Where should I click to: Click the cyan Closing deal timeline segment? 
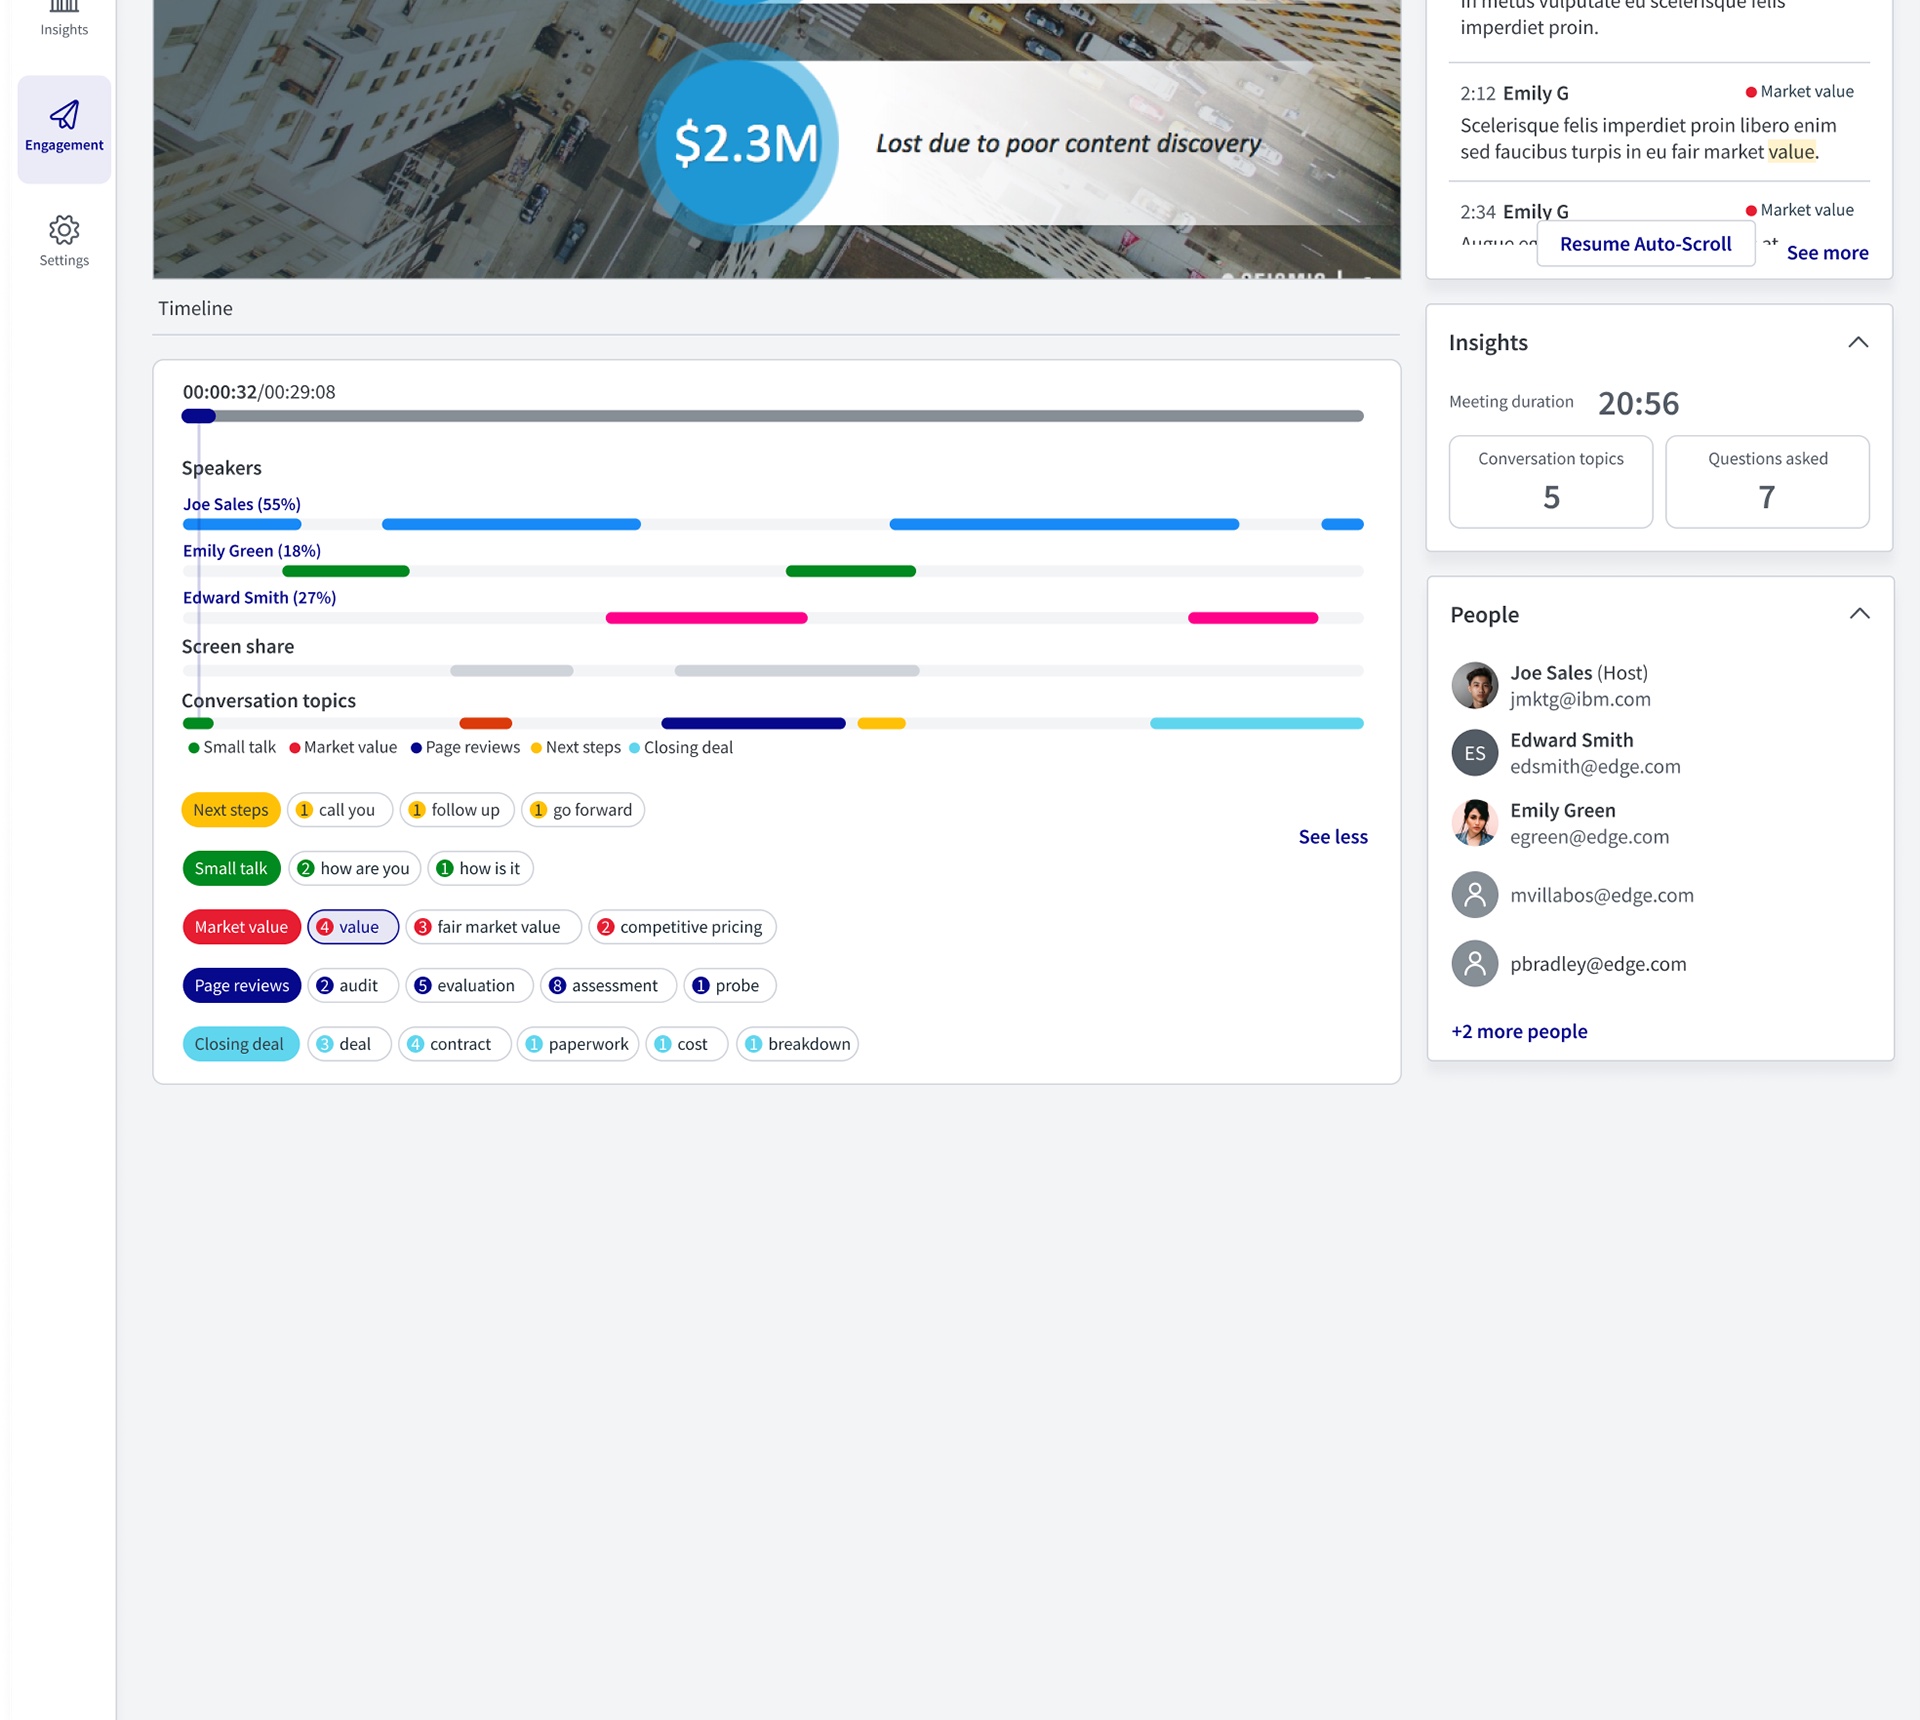coord(1256,723)
